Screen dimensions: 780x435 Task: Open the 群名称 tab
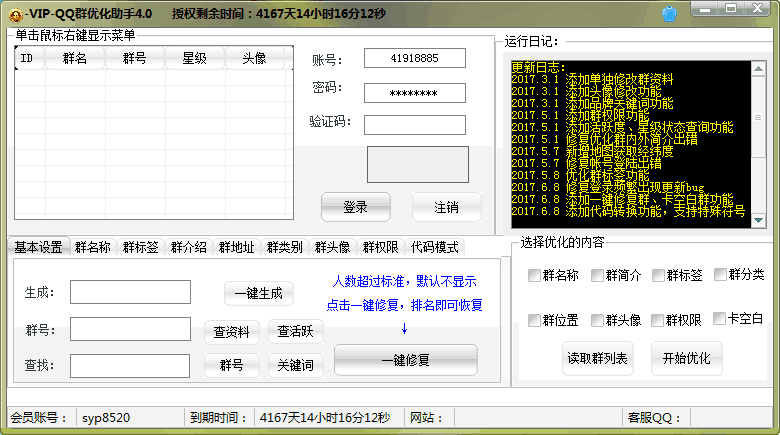point(93,247)
